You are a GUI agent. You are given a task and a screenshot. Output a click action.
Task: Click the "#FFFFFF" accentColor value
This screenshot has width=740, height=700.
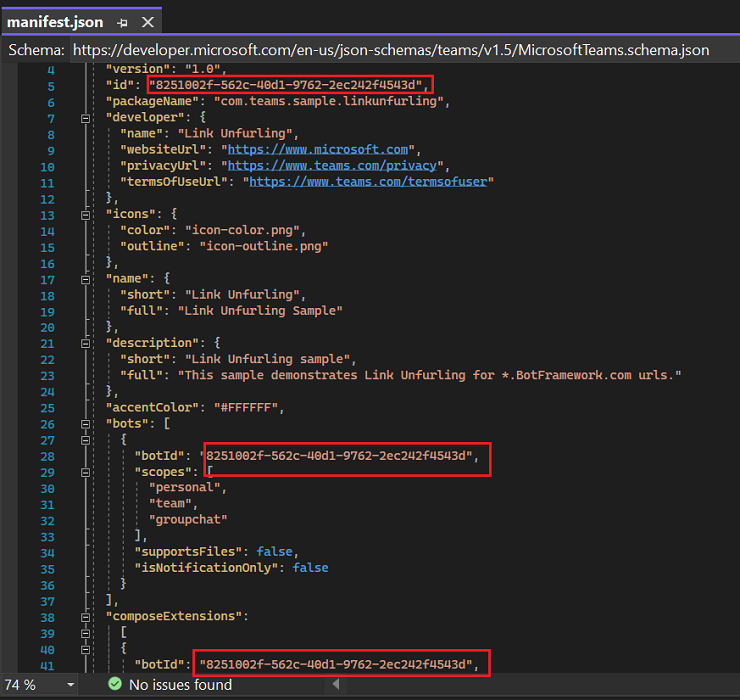point(246,407)
